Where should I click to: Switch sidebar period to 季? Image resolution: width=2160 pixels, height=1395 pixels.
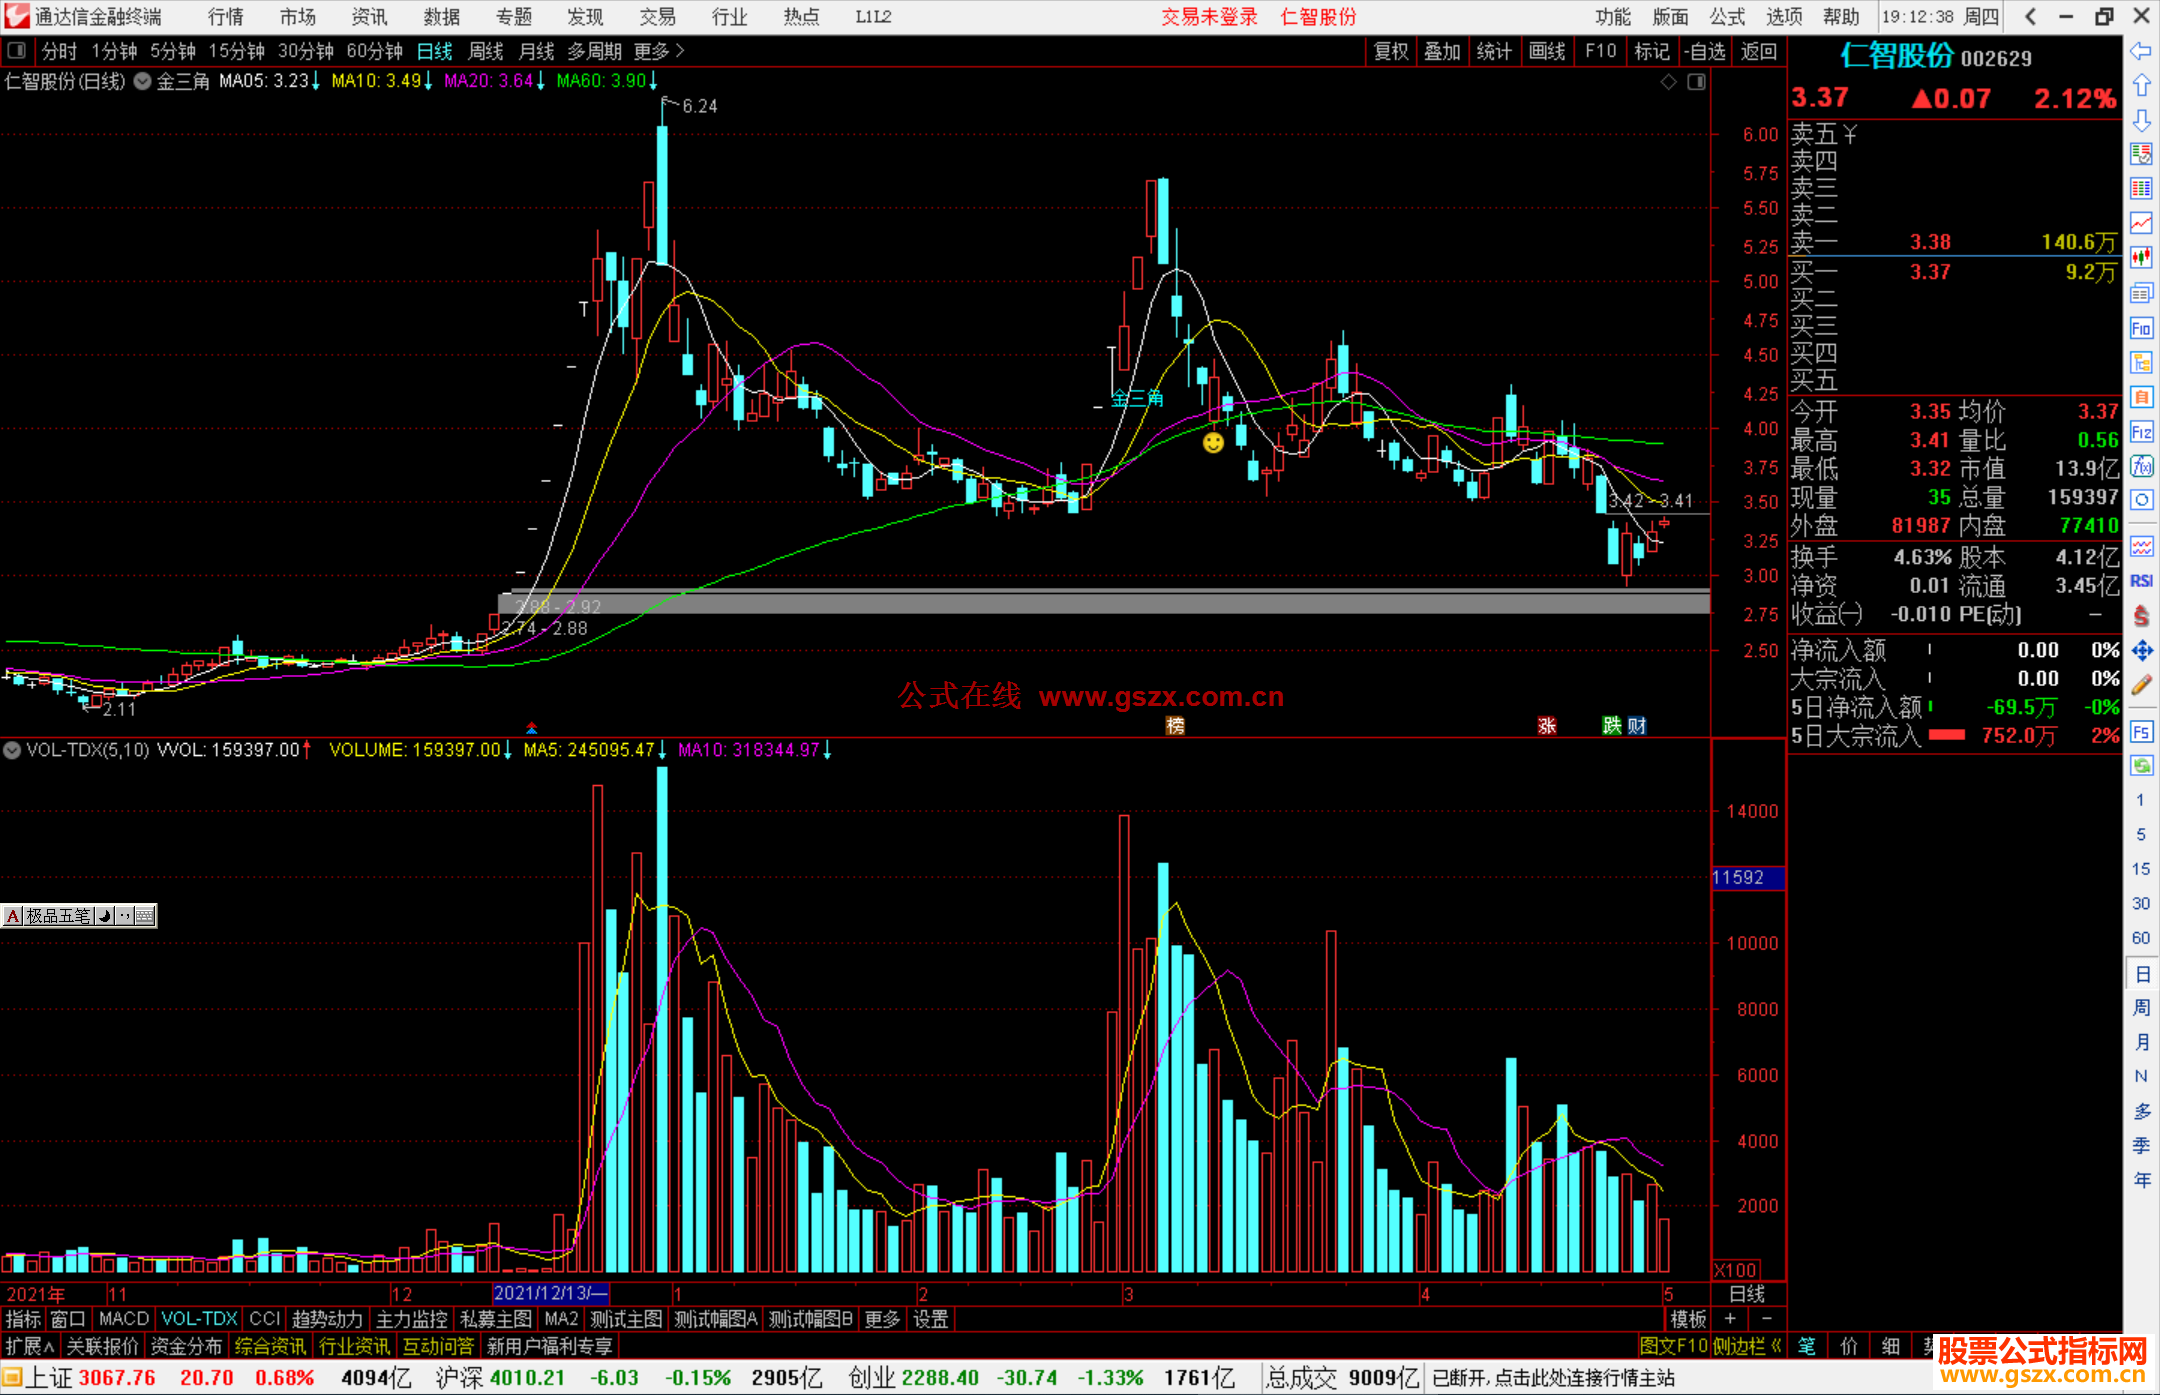pyautogui.click(x=2141, y=1145)
